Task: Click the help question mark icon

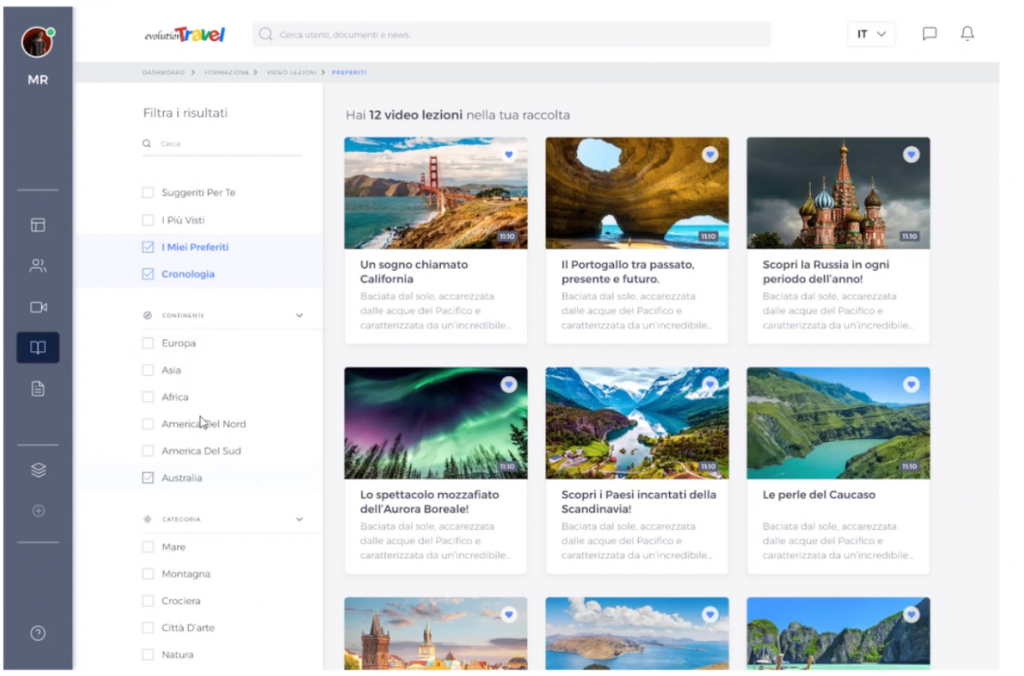Action: tap(38, 633)
